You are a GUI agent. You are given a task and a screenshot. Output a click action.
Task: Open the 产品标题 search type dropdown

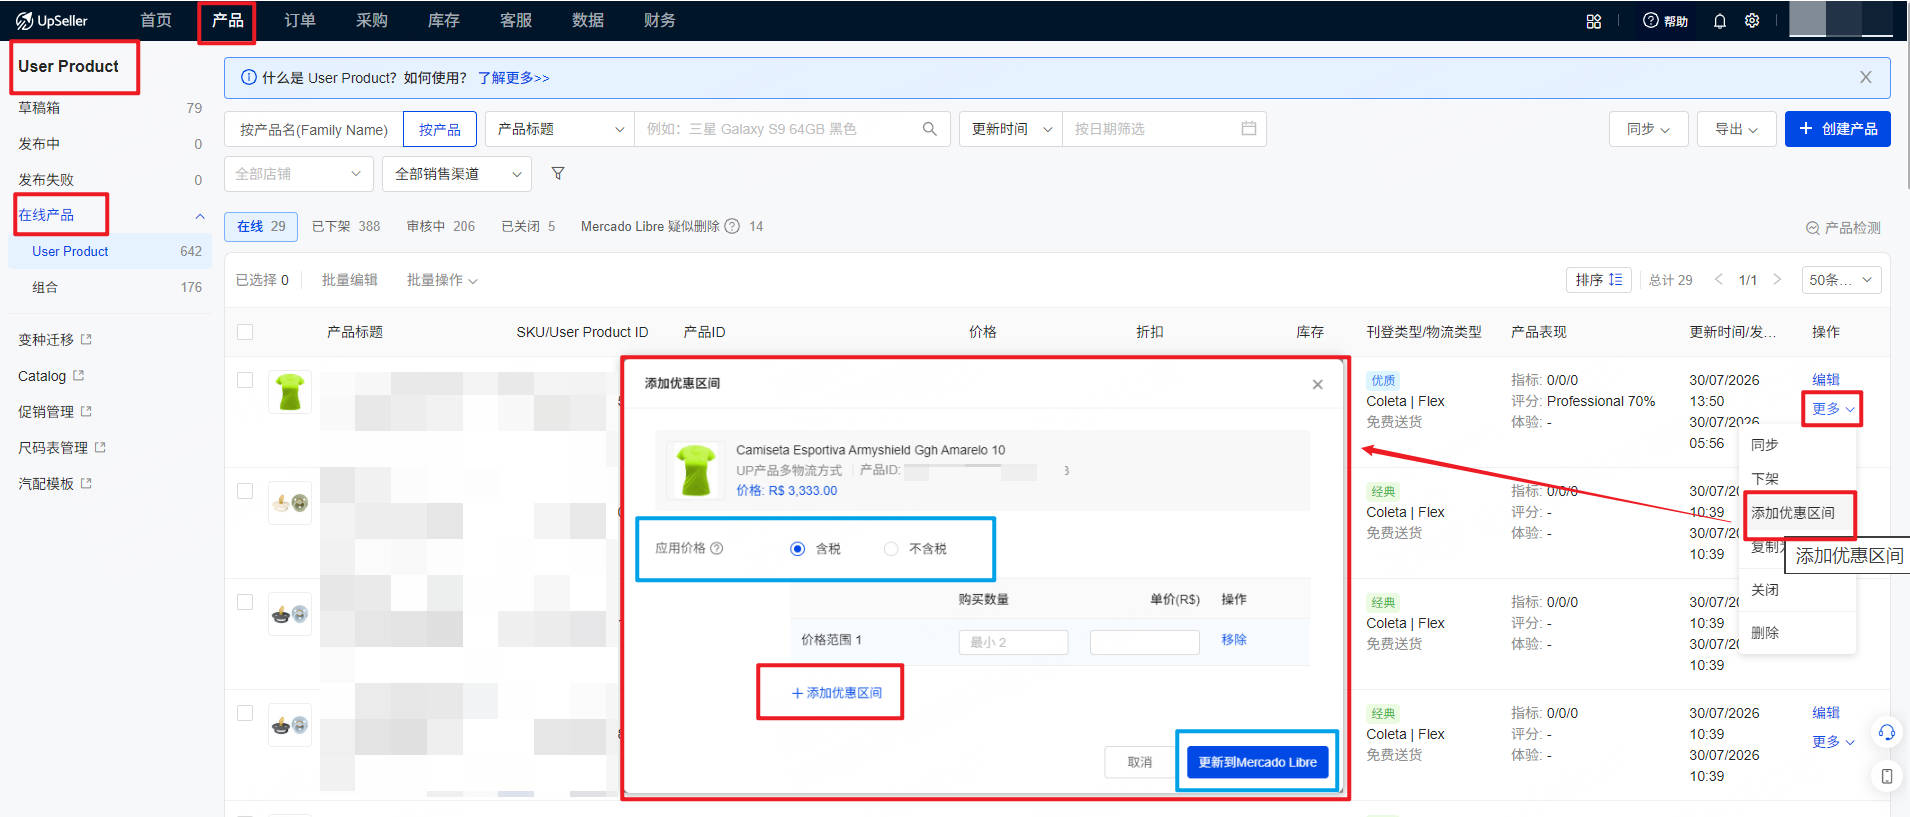pyautogui.click(x=560, y=129)
